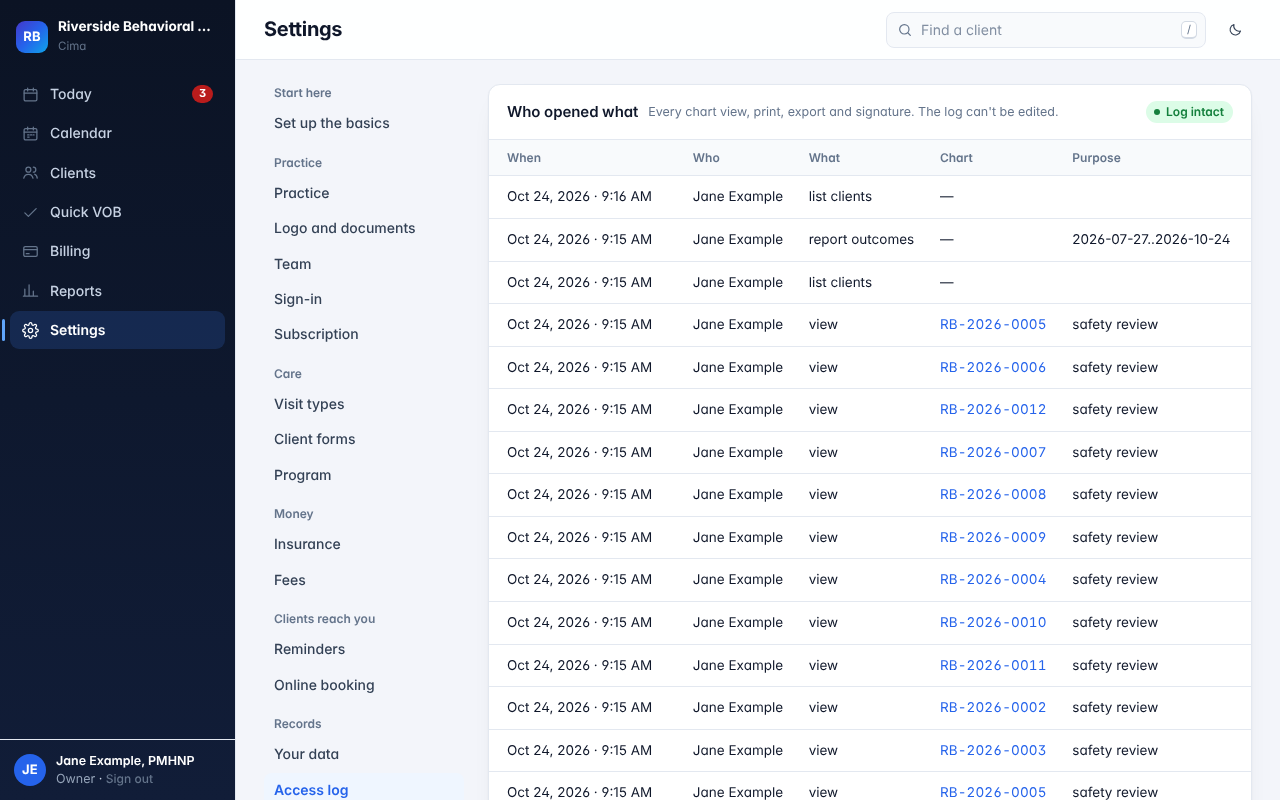The height and width of the screenshot is (800, 1280).
Task: Open chart RB-2026-0010
Action: 993,622
